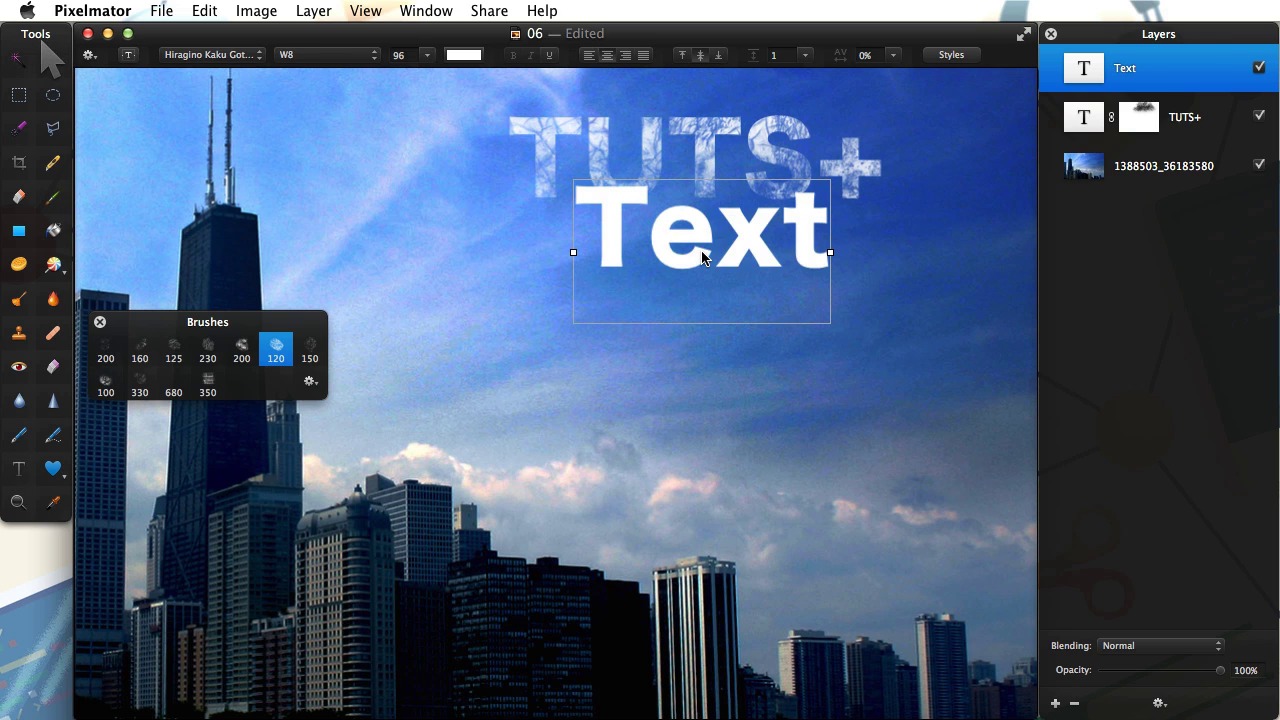Select the Move arrow tool
The height and width of the screenshot is (720, 1280).
tap(52, 60)
